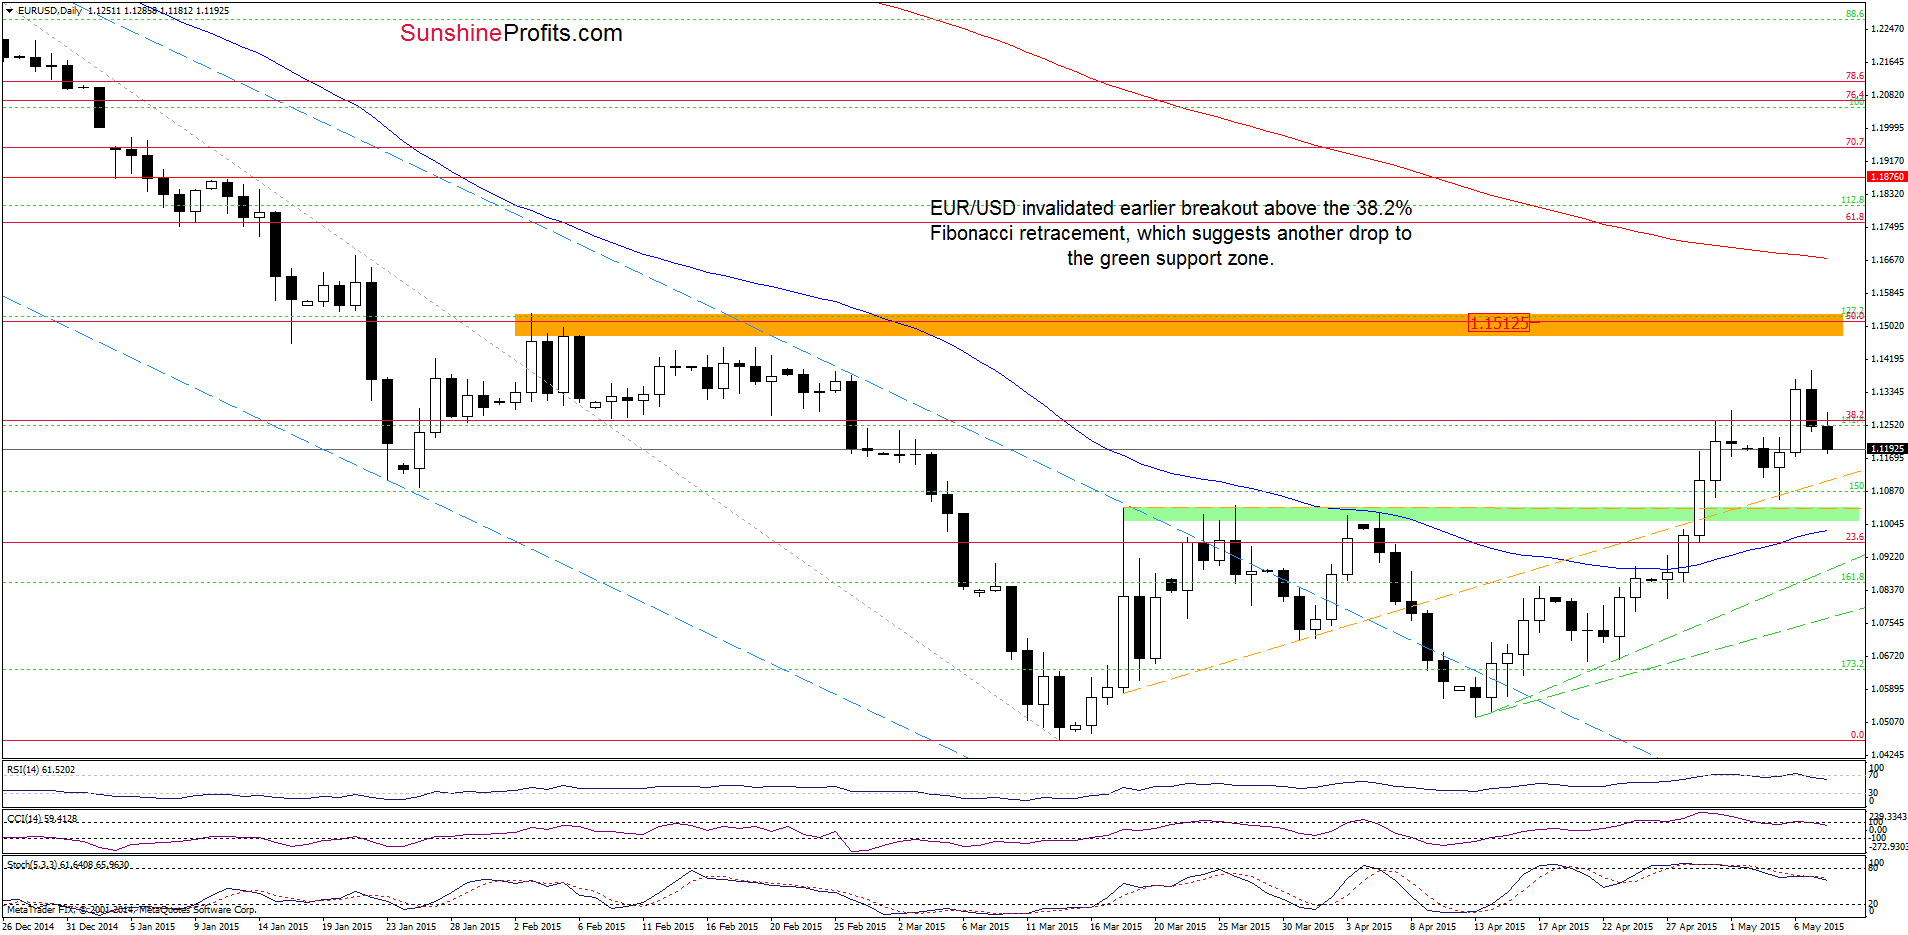This screenshot has width=1908, height=935.
Task: Click the 1.22470 price scale label
Action: (1888, 29)
